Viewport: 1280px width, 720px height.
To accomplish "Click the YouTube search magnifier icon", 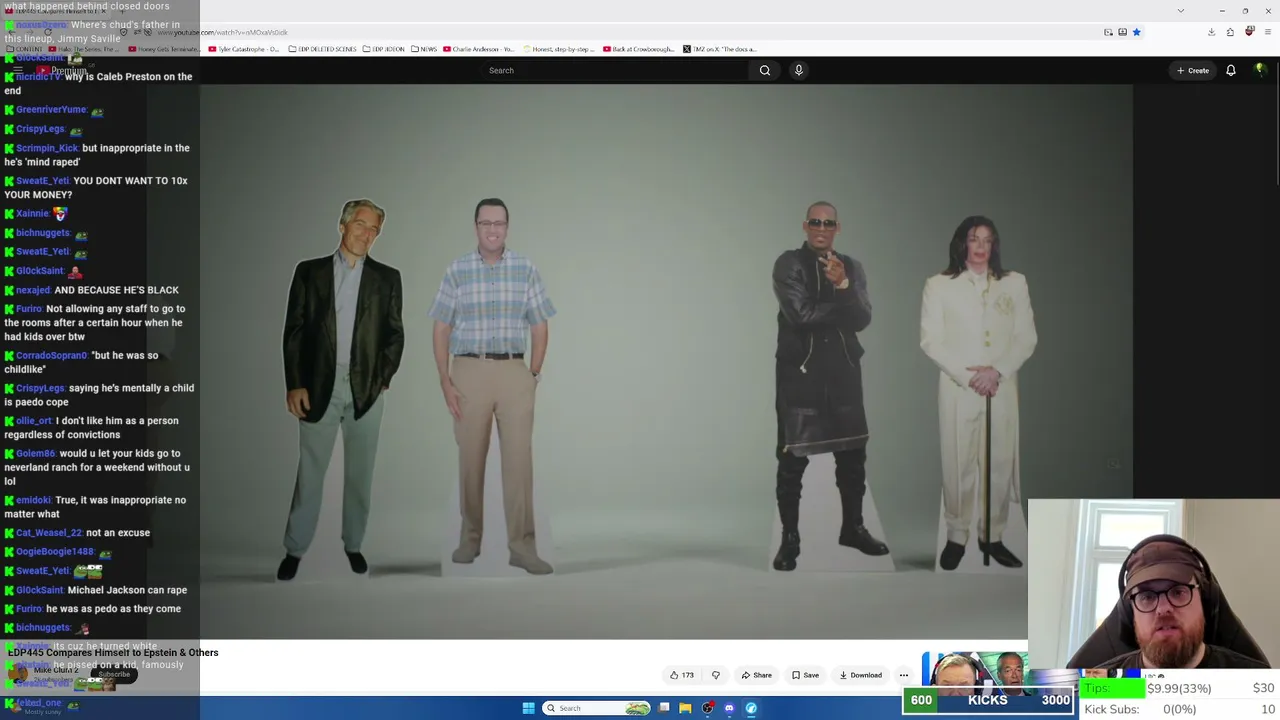I will (765, 70).
